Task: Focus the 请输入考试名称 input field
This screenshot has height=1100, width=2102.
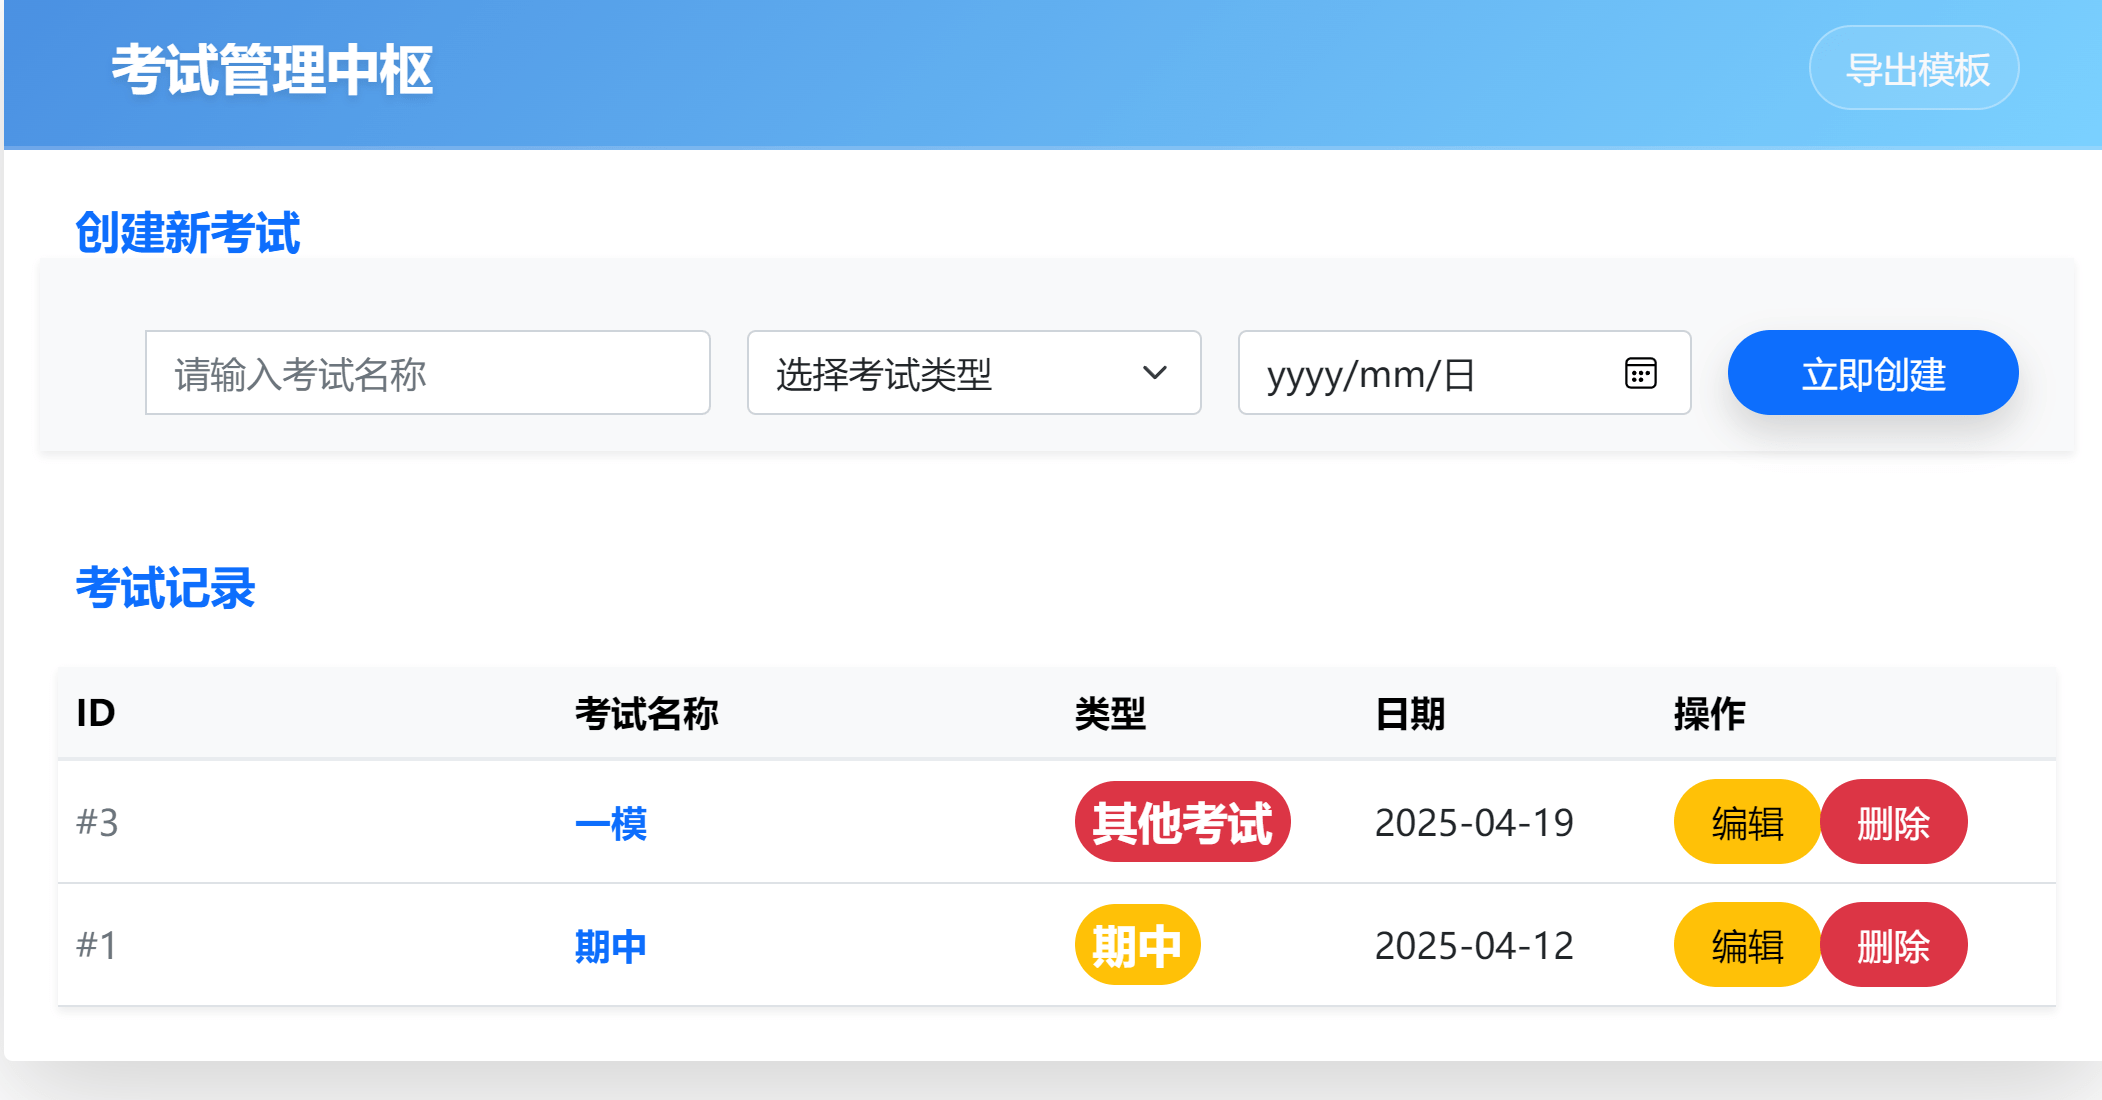Action: (x=427, y=373)
